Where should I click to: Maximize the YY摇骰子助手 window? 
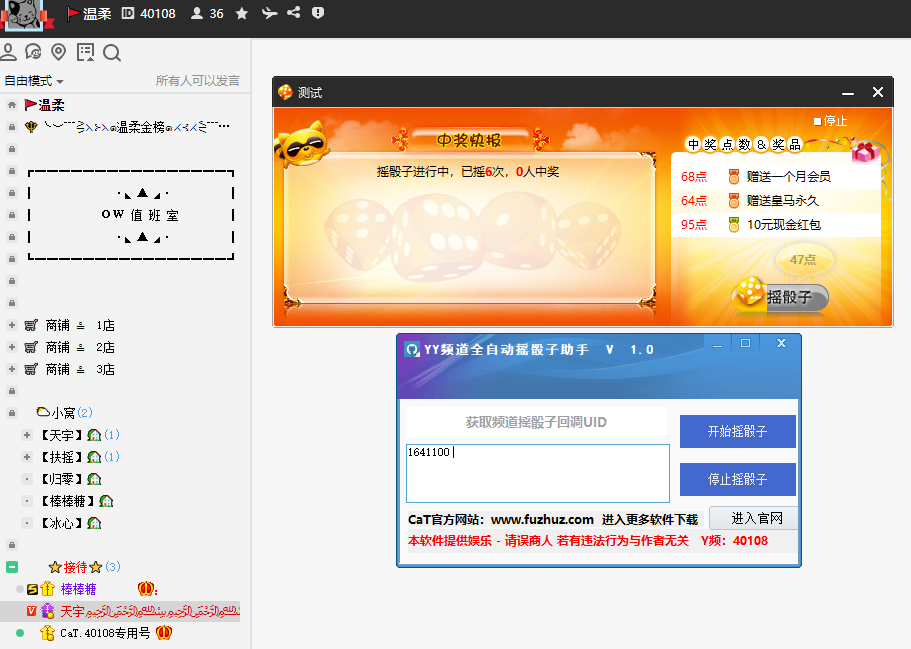pos(745,343)
